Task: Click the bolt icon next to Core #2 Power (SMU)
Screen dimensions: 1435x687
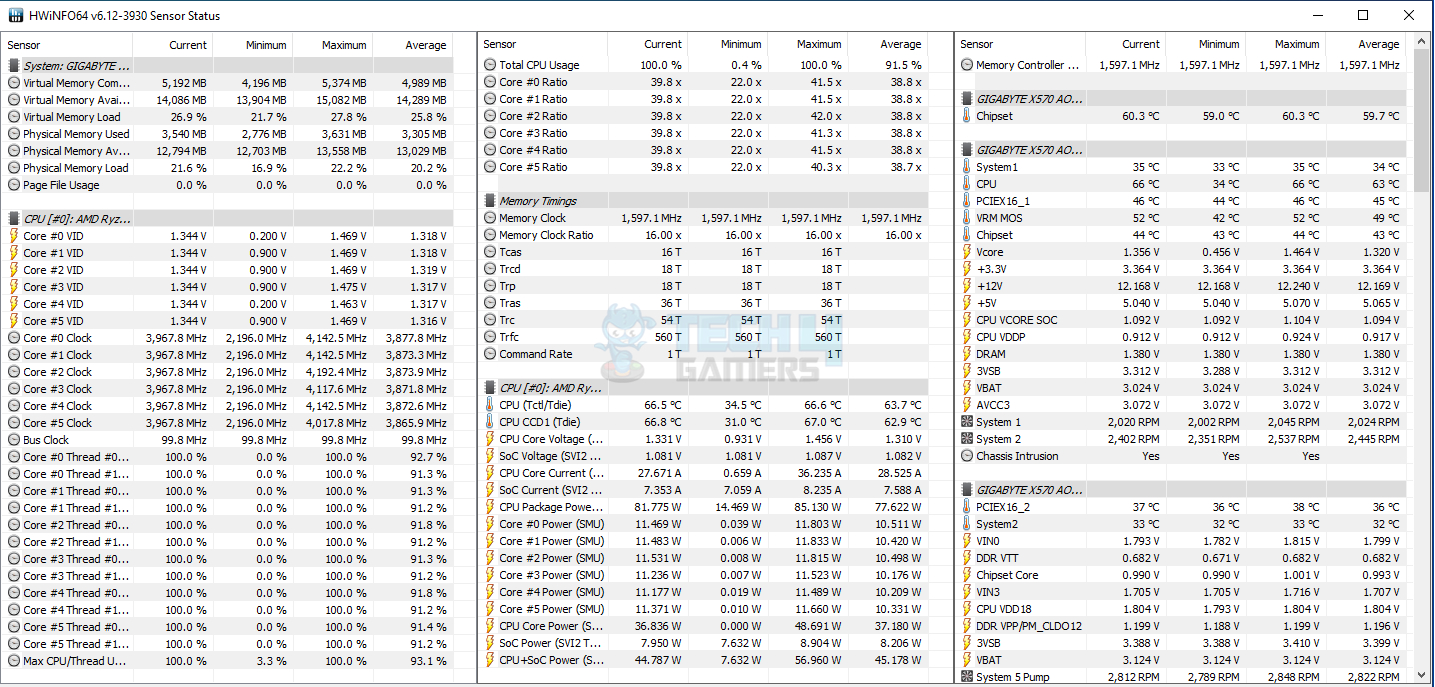Action: tap(490, 558)
